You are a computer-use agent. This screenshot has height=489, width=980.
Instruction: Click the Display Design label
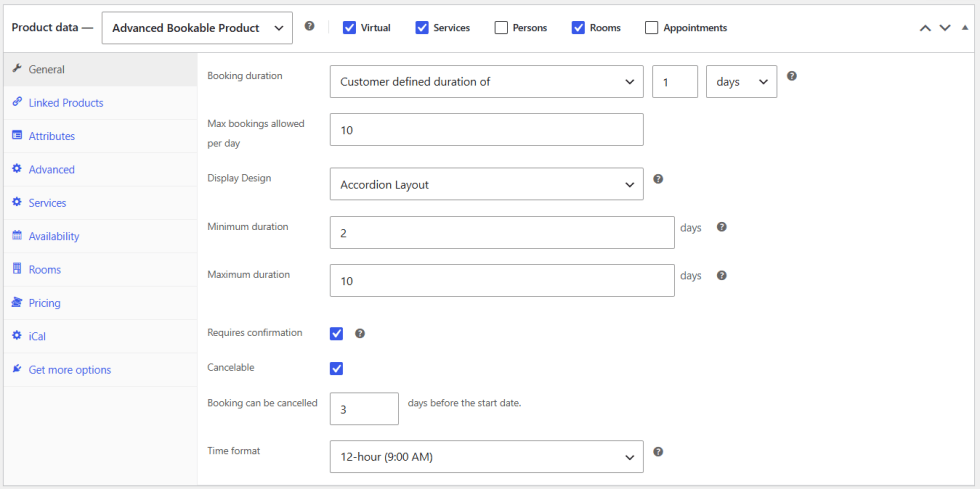[x=239, y=178]
